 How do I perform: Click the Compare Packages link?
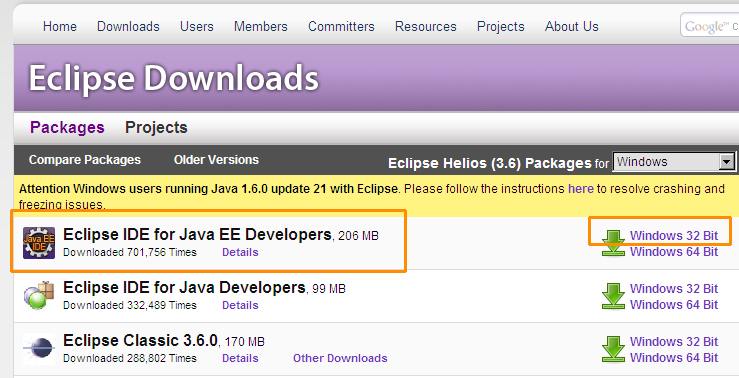click(x=85, y=160)
